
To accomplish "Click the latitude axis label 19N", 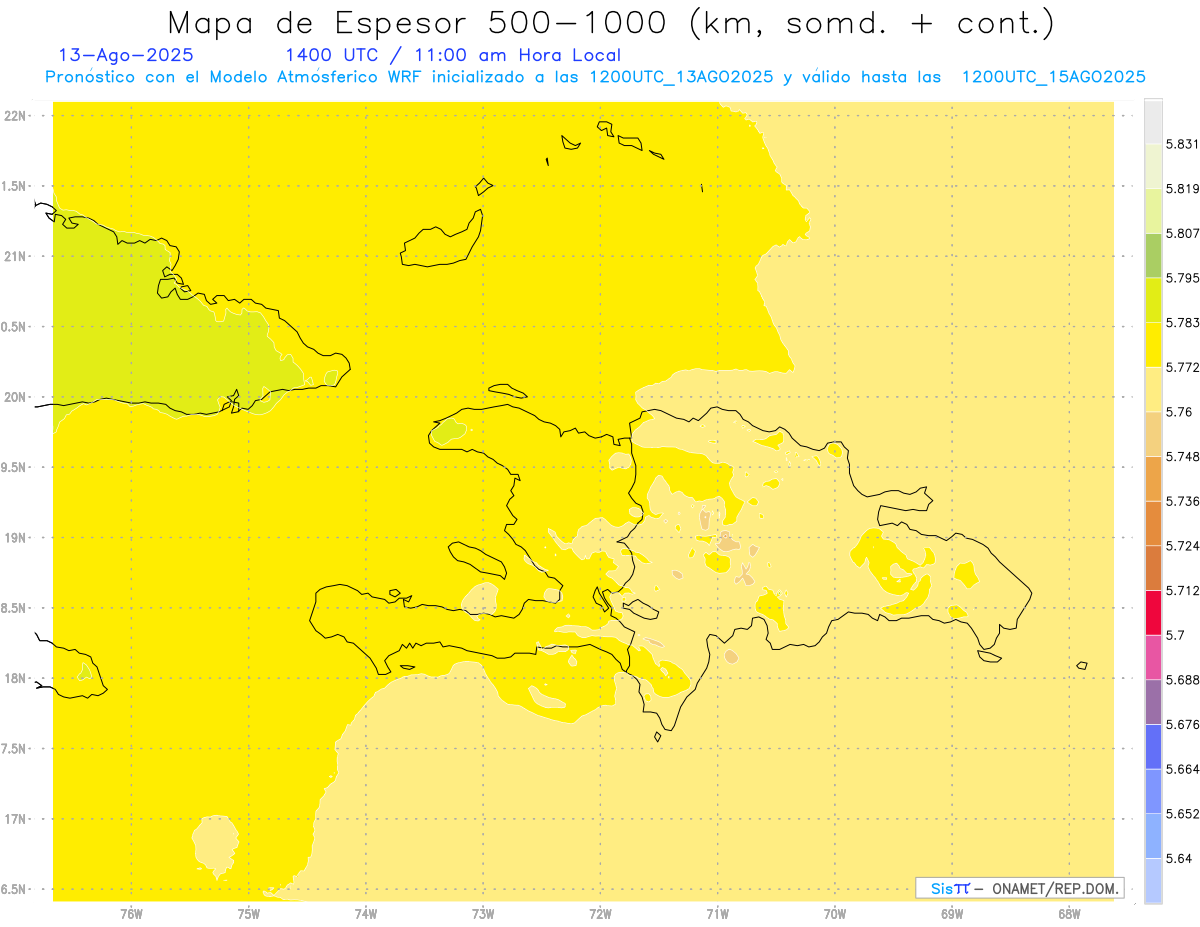I will click(x=15, y=538).
